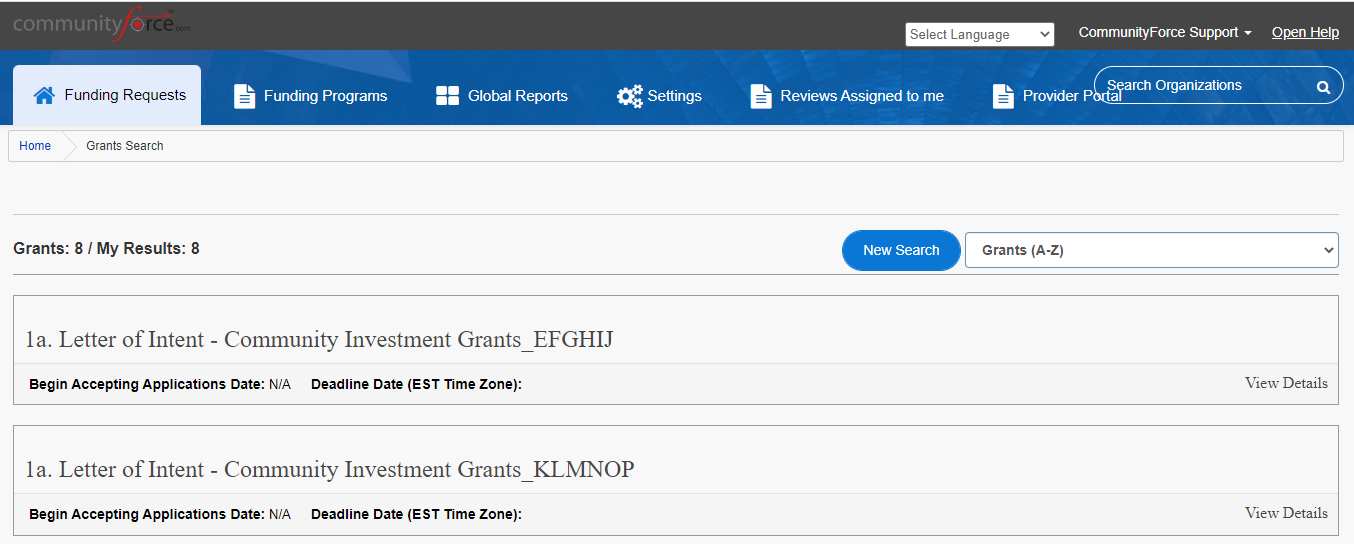Click the gears icon beside Settings
This screenshot has width=1354, height=544.
coord(630,96)
